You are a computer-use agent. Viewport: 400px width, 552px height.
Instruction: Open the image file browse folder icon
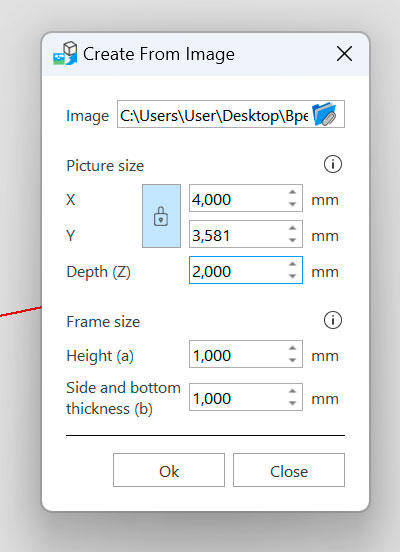324,114
